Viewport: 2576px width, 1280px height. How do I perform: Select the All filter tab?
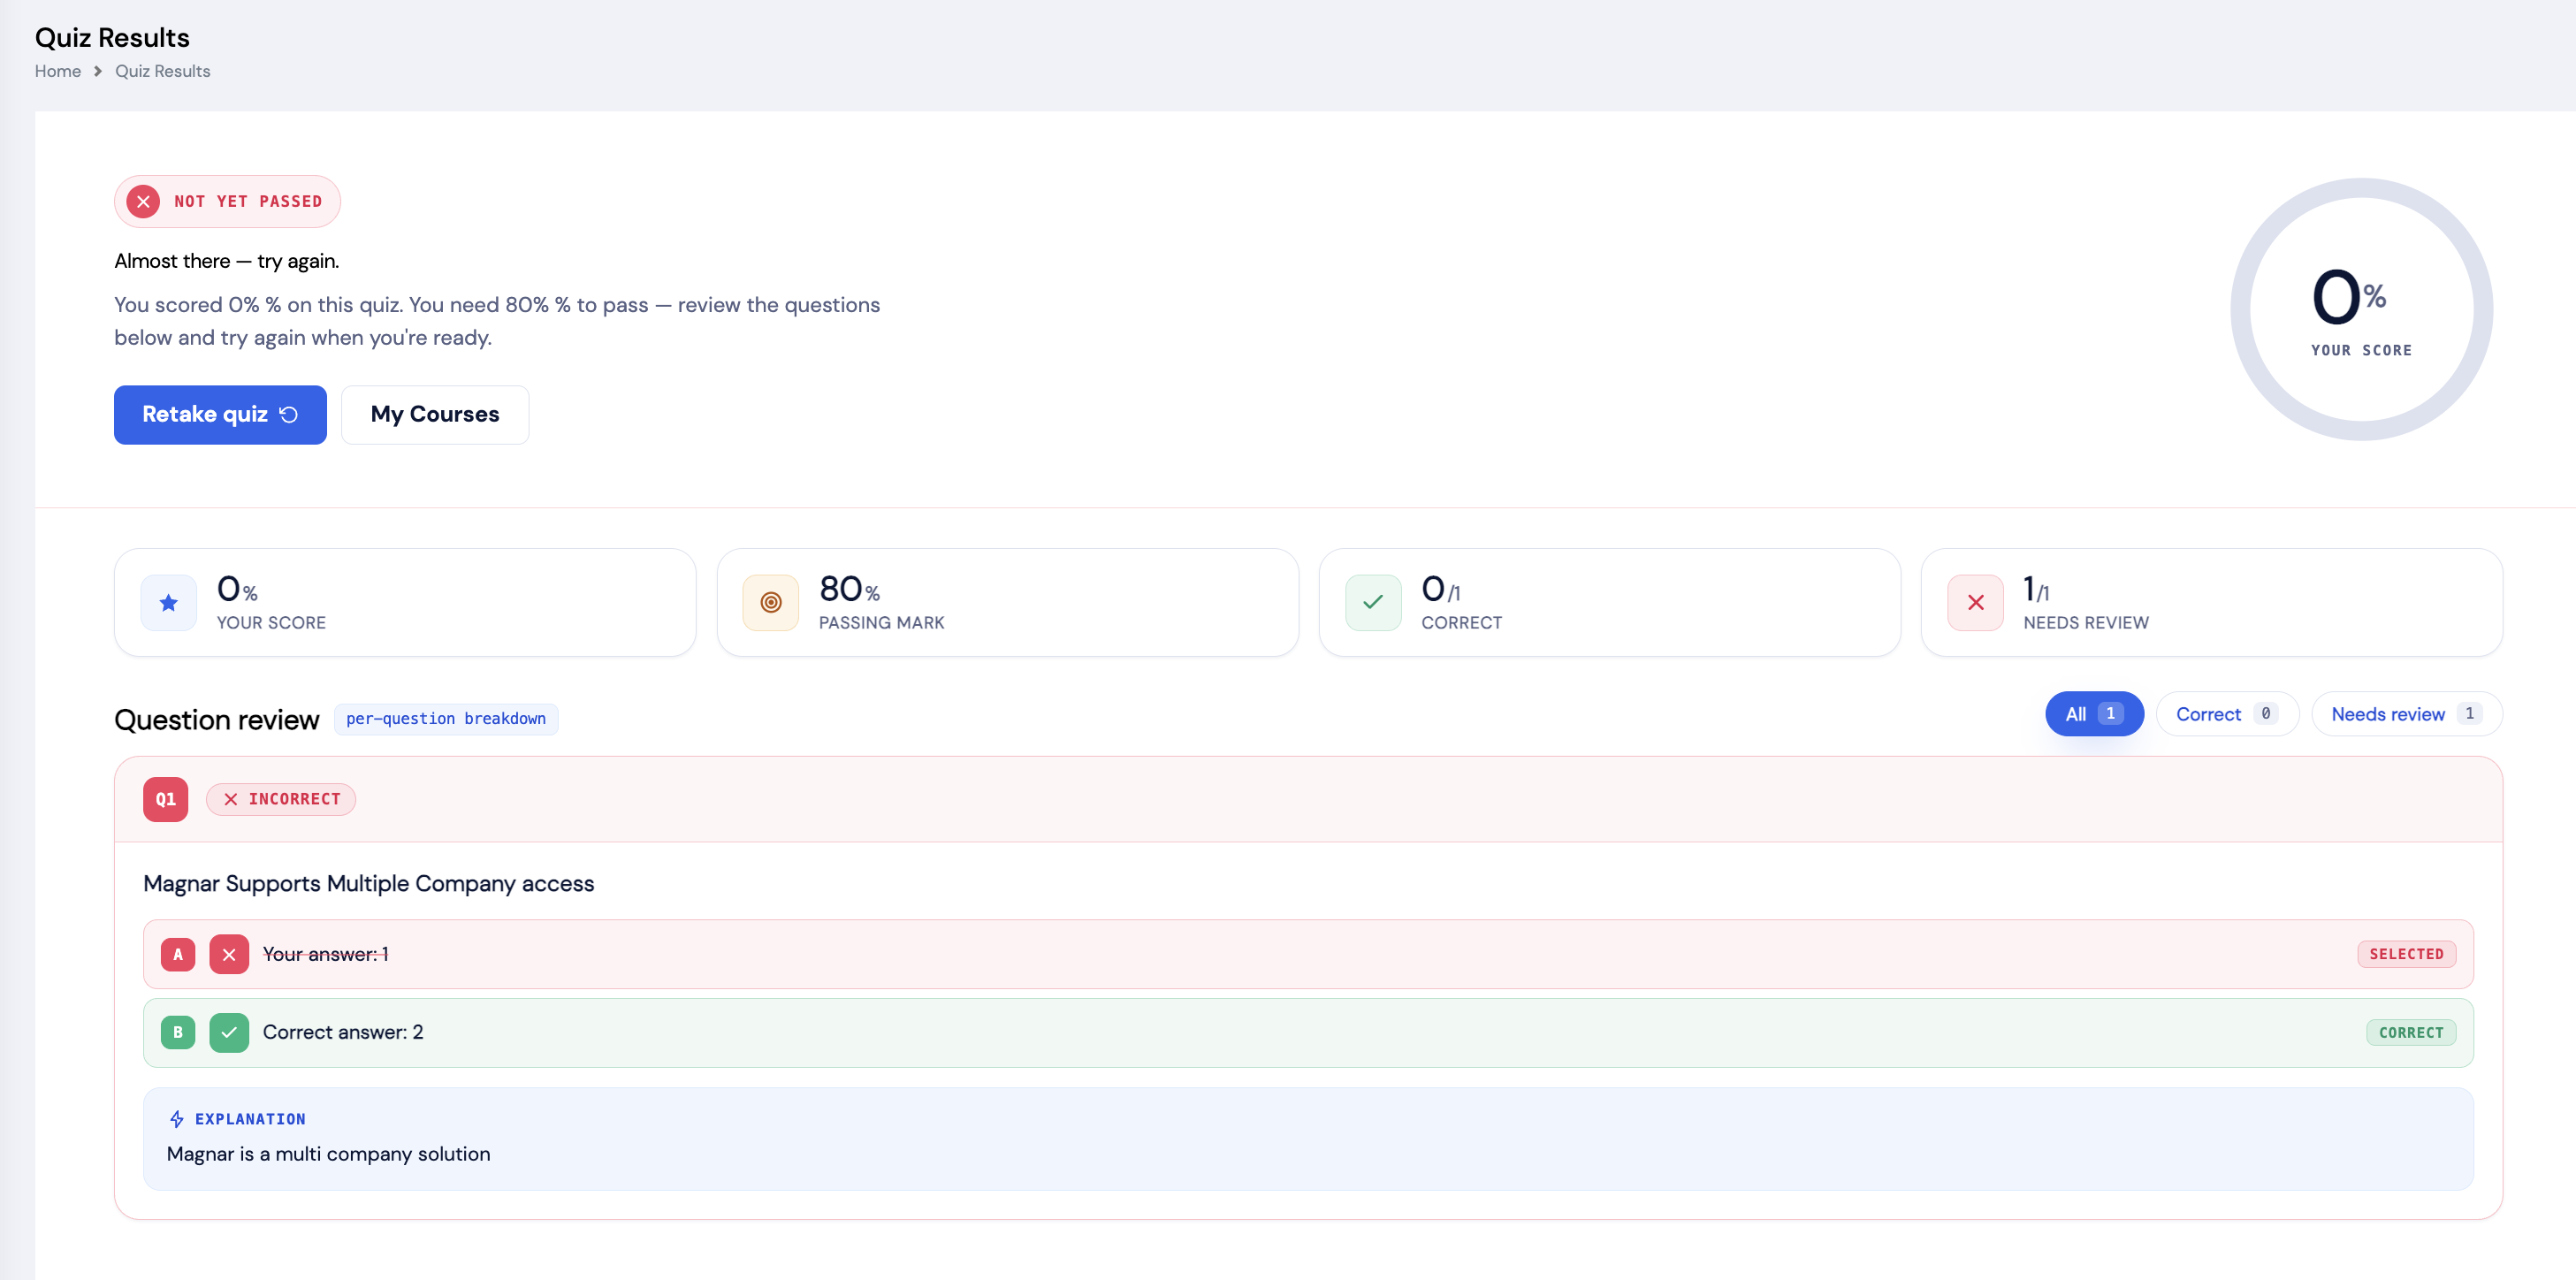click(2094, 714)
